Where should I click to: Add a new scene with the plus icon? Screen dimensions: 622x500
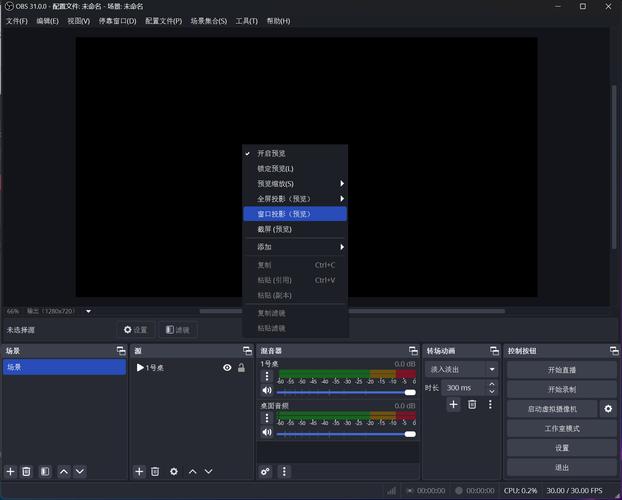tap(11, 471)
